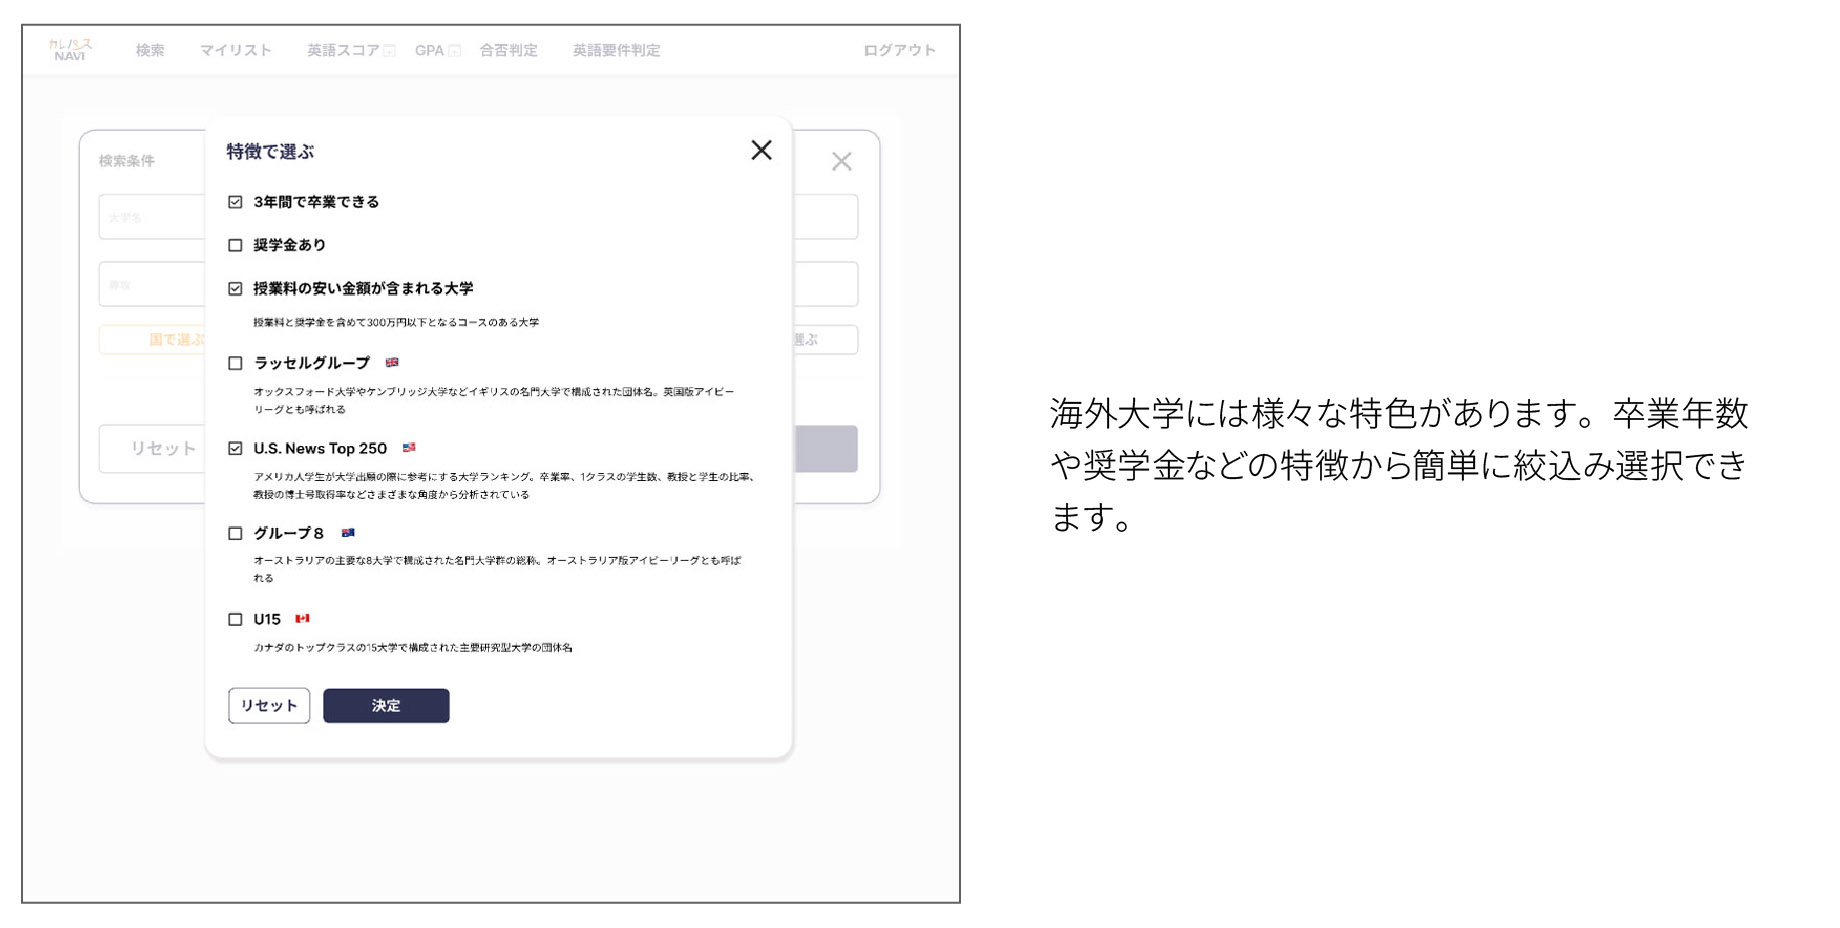Screen dimensions: 1840x928
Task: Go to 合否判定 in navigation
Action: coord(508,50)
